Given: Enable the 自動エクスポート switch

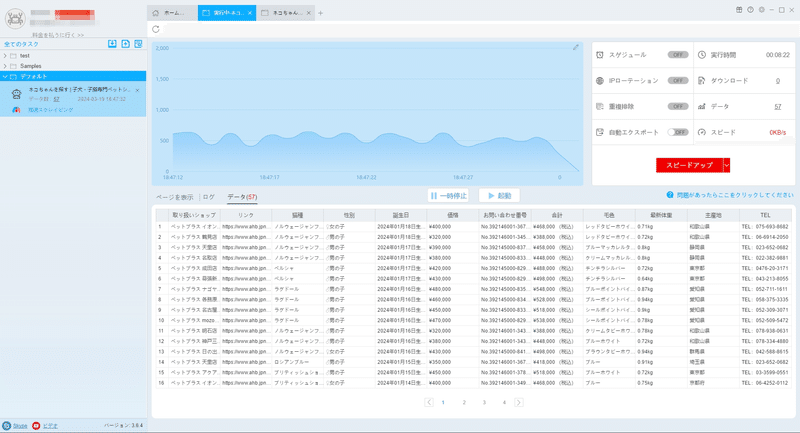Looking at the screenshot, I should pos(678,132).
